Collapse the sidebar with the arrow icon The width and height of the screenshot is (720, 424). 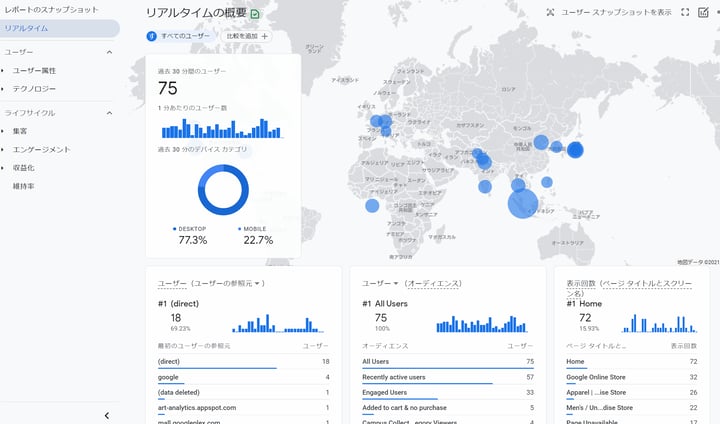tap(107, 416)
